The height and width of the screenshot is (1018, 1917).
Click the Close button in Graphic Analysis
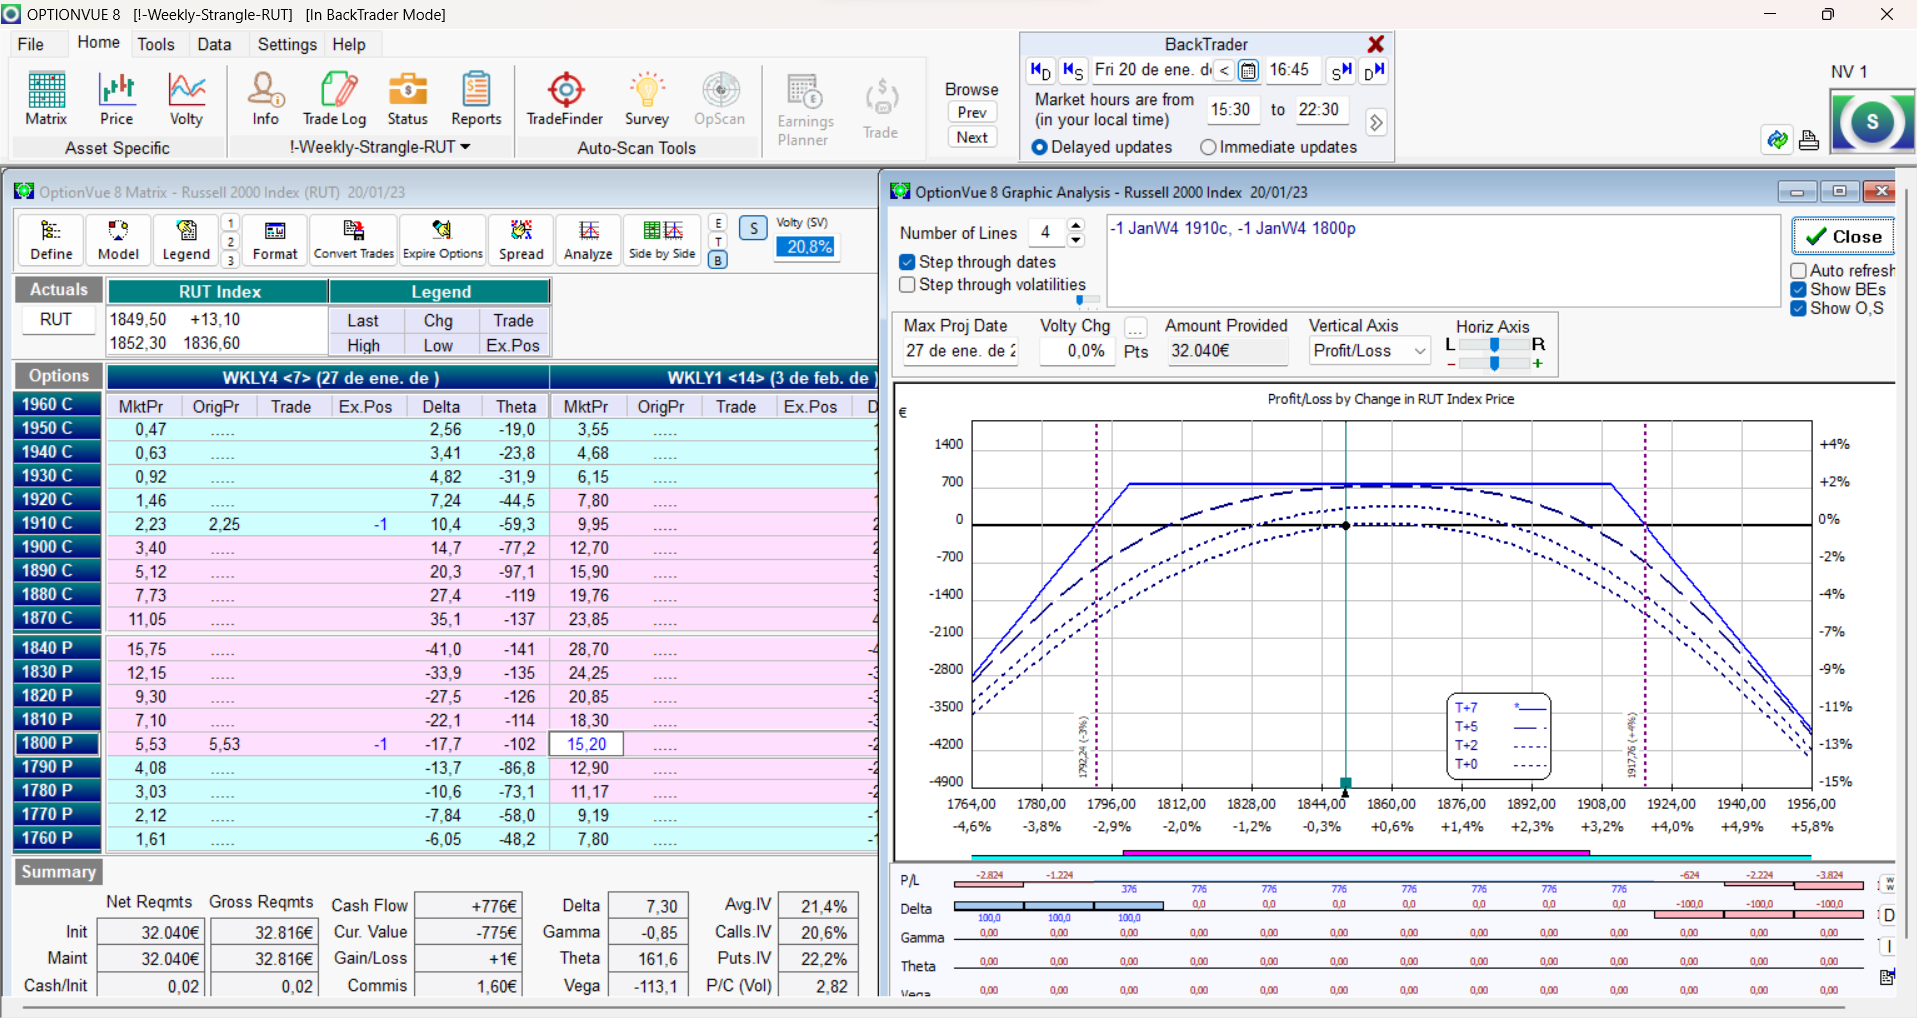click(1843, 237)
